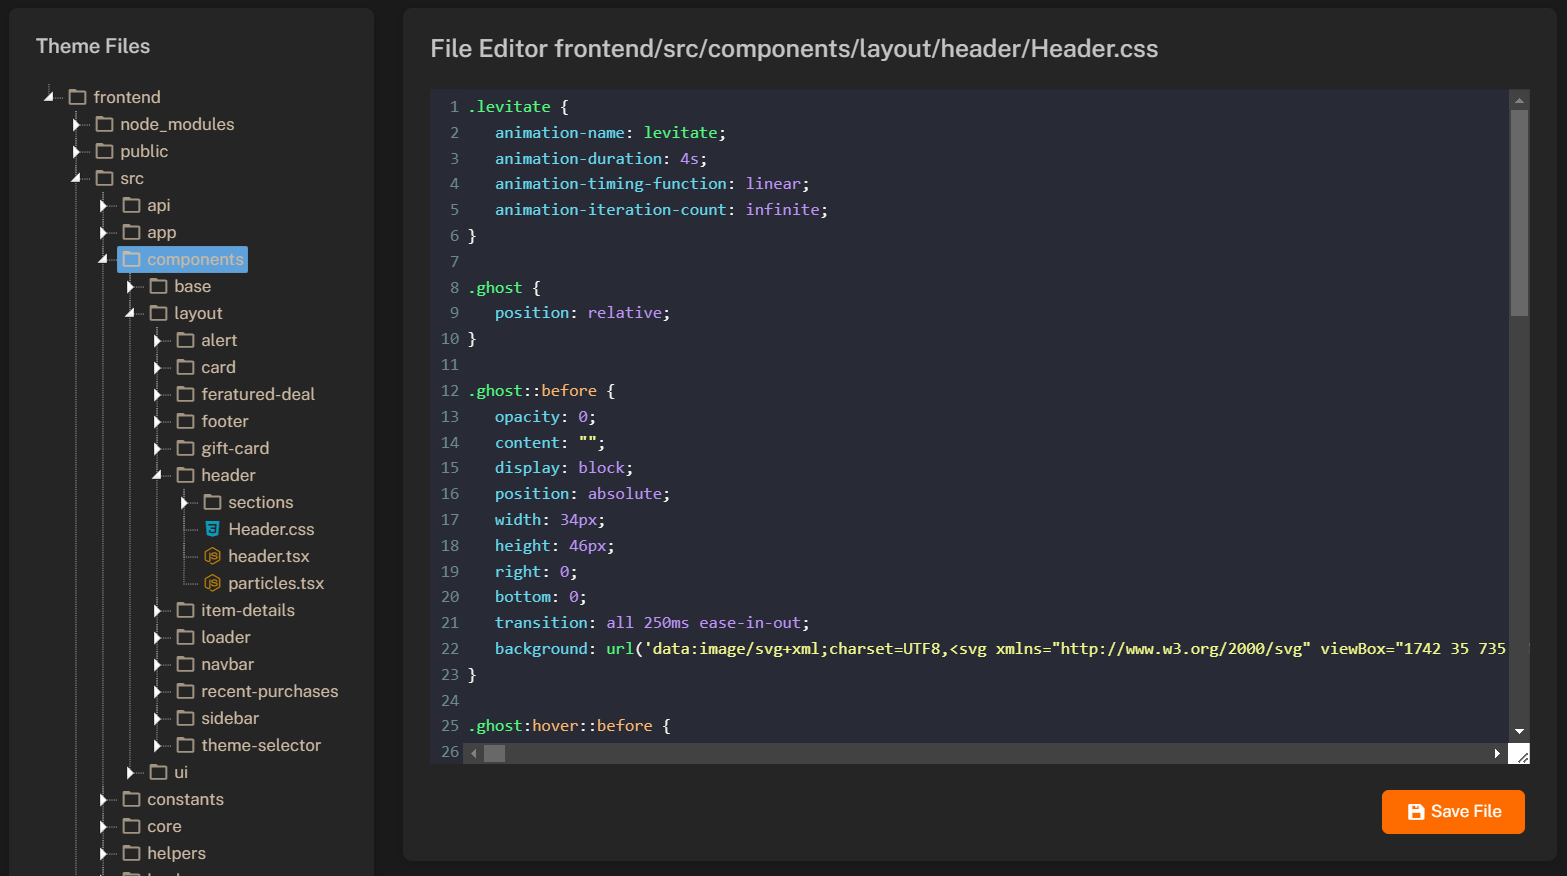
Task: Expand the node_modules tree node
Action: click(75, 124)
